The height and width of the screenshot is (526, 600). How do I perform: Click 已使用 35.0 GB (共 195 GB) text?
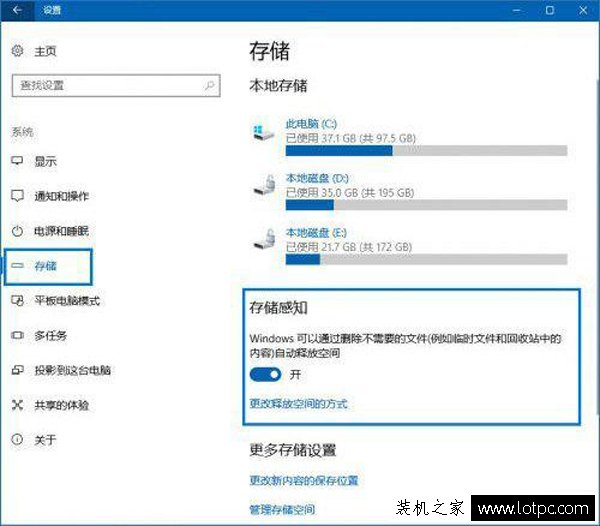[350, 193]
